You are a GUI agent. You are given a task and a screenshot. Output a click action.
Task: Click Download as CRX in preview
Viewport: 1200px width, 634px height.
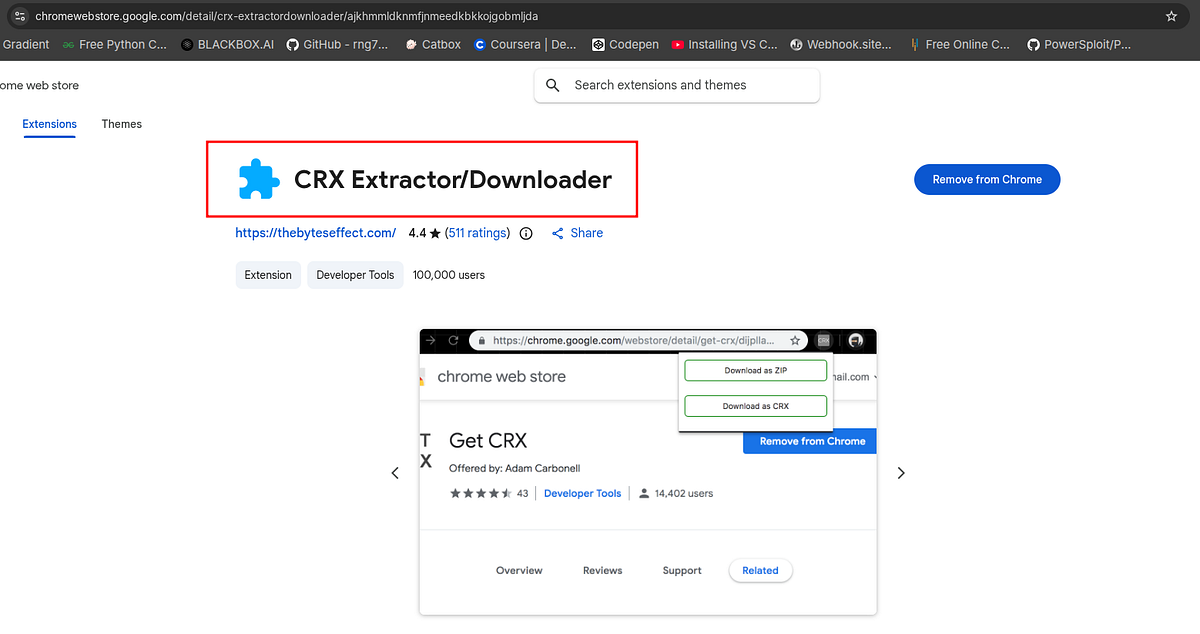tap(756, 406)
